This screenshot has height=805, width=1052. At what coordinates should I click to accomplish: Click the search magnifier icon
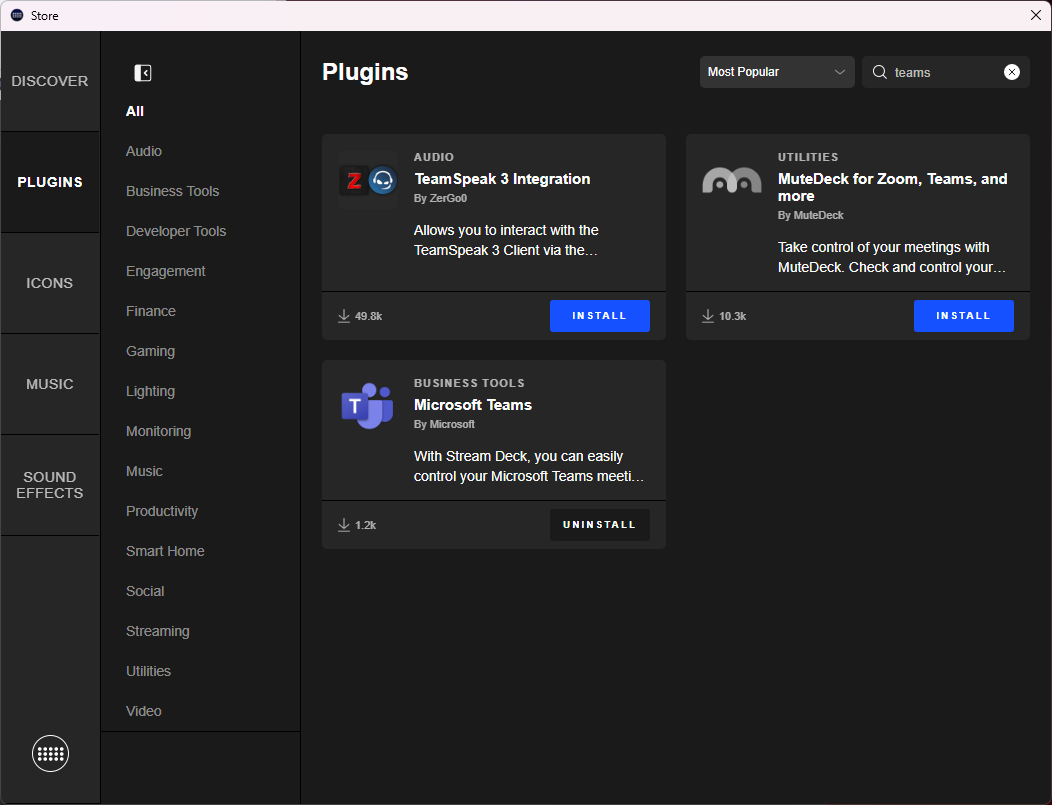pyautogui.click(x=880, y=72)
